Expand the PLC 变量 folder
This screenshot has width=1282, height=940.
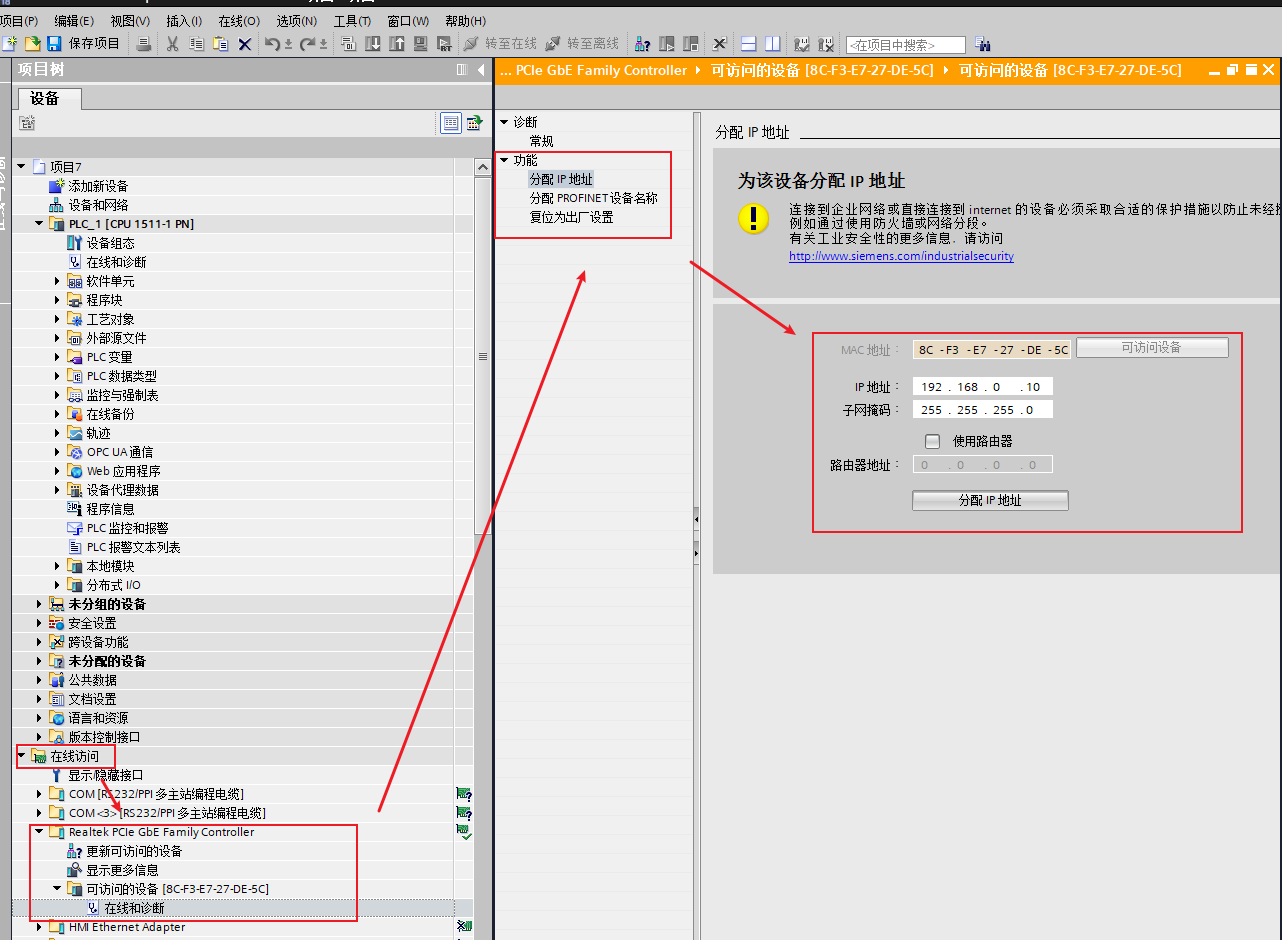58,357
